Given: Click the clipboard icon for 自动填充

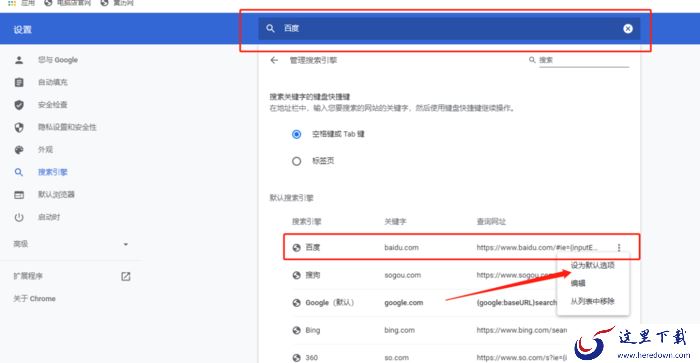Looking at the screenshot, I should click(x=19, y=82).
